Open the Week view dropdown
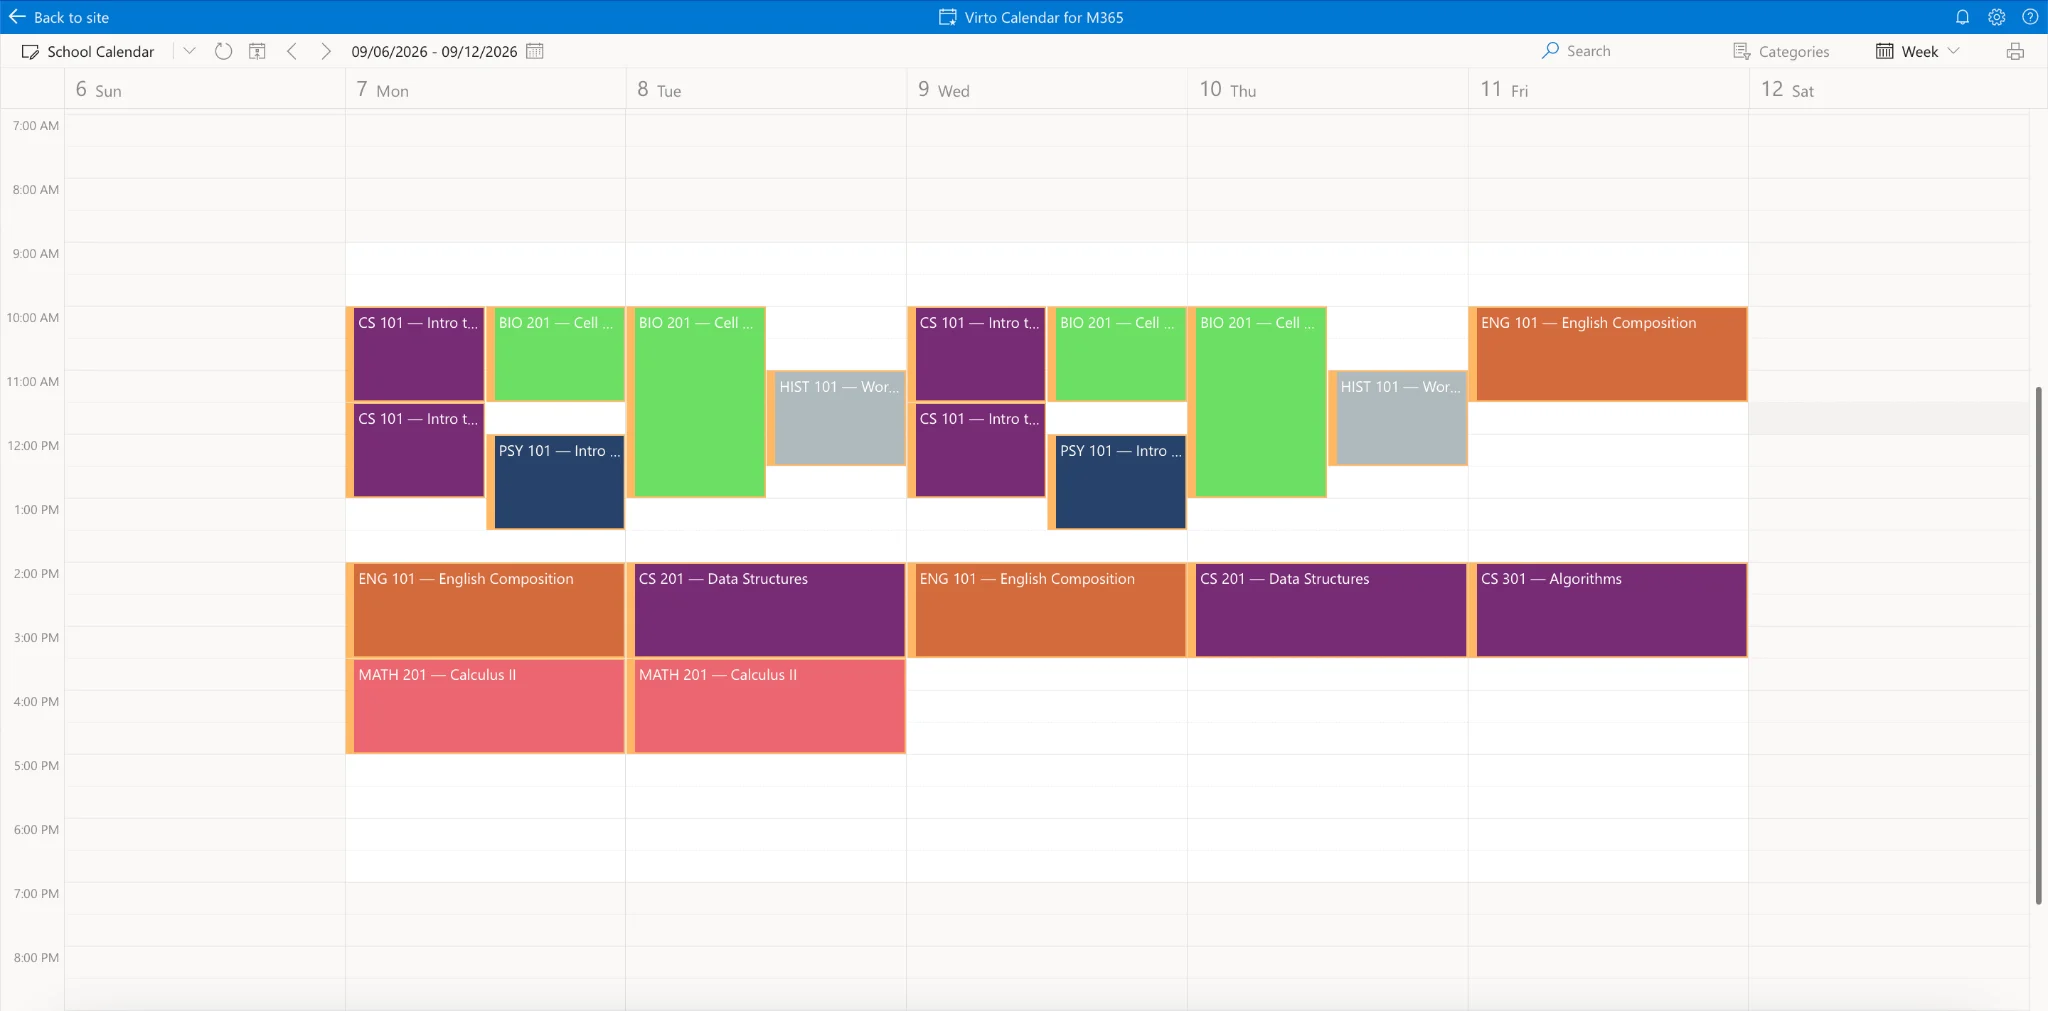The height and width of the screenshot is (1011, 2048). pos(1917,51)
